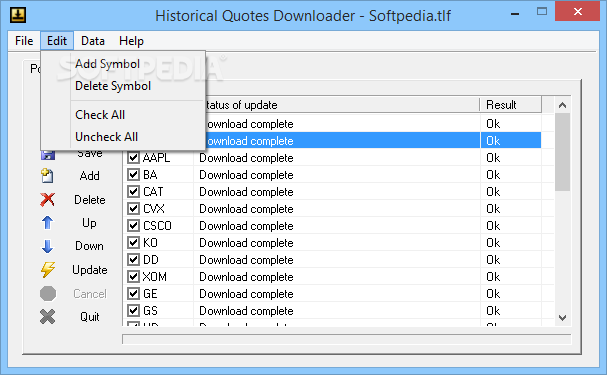Click the Result column header

tap(511, 105)
